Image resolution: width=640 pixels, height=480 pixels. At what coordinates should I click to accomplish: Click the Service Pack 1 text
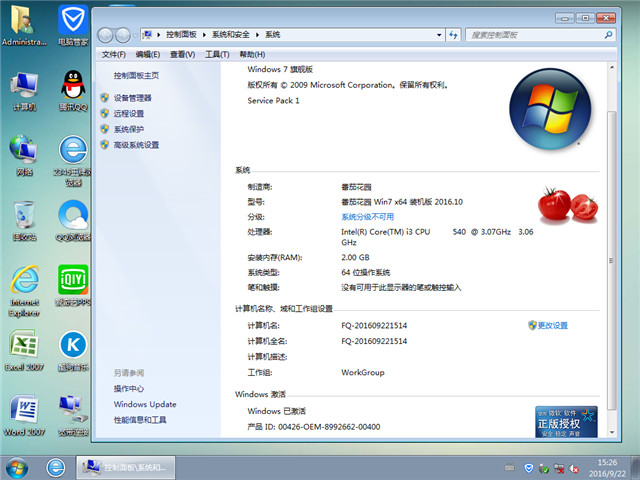[x=273, y=100]
